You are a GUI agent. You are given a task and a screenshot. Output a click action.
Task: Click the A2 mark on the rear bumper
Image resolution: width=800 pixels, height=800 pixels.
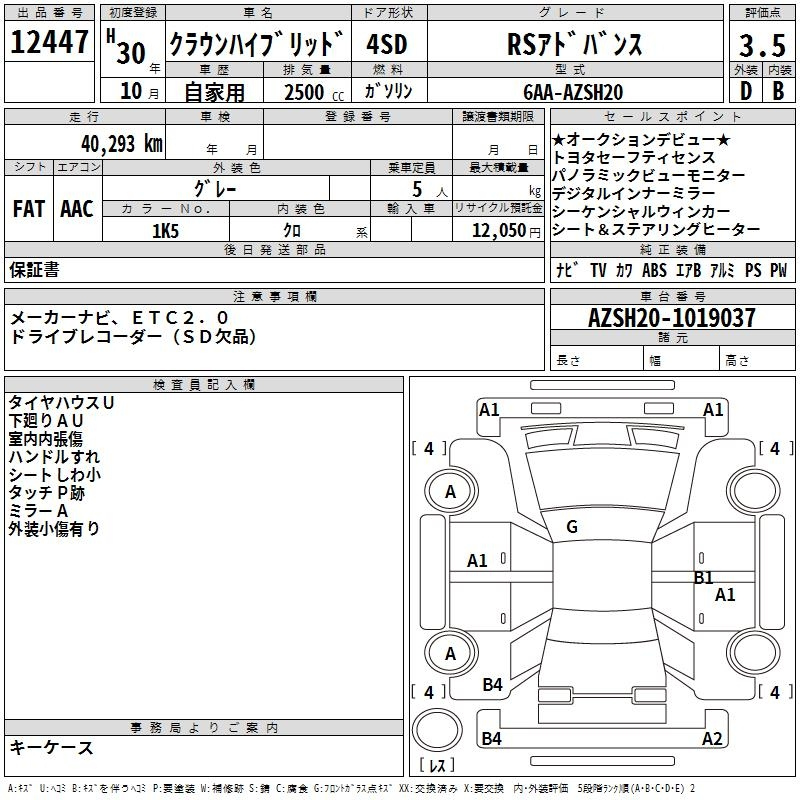tap(712, 739)
